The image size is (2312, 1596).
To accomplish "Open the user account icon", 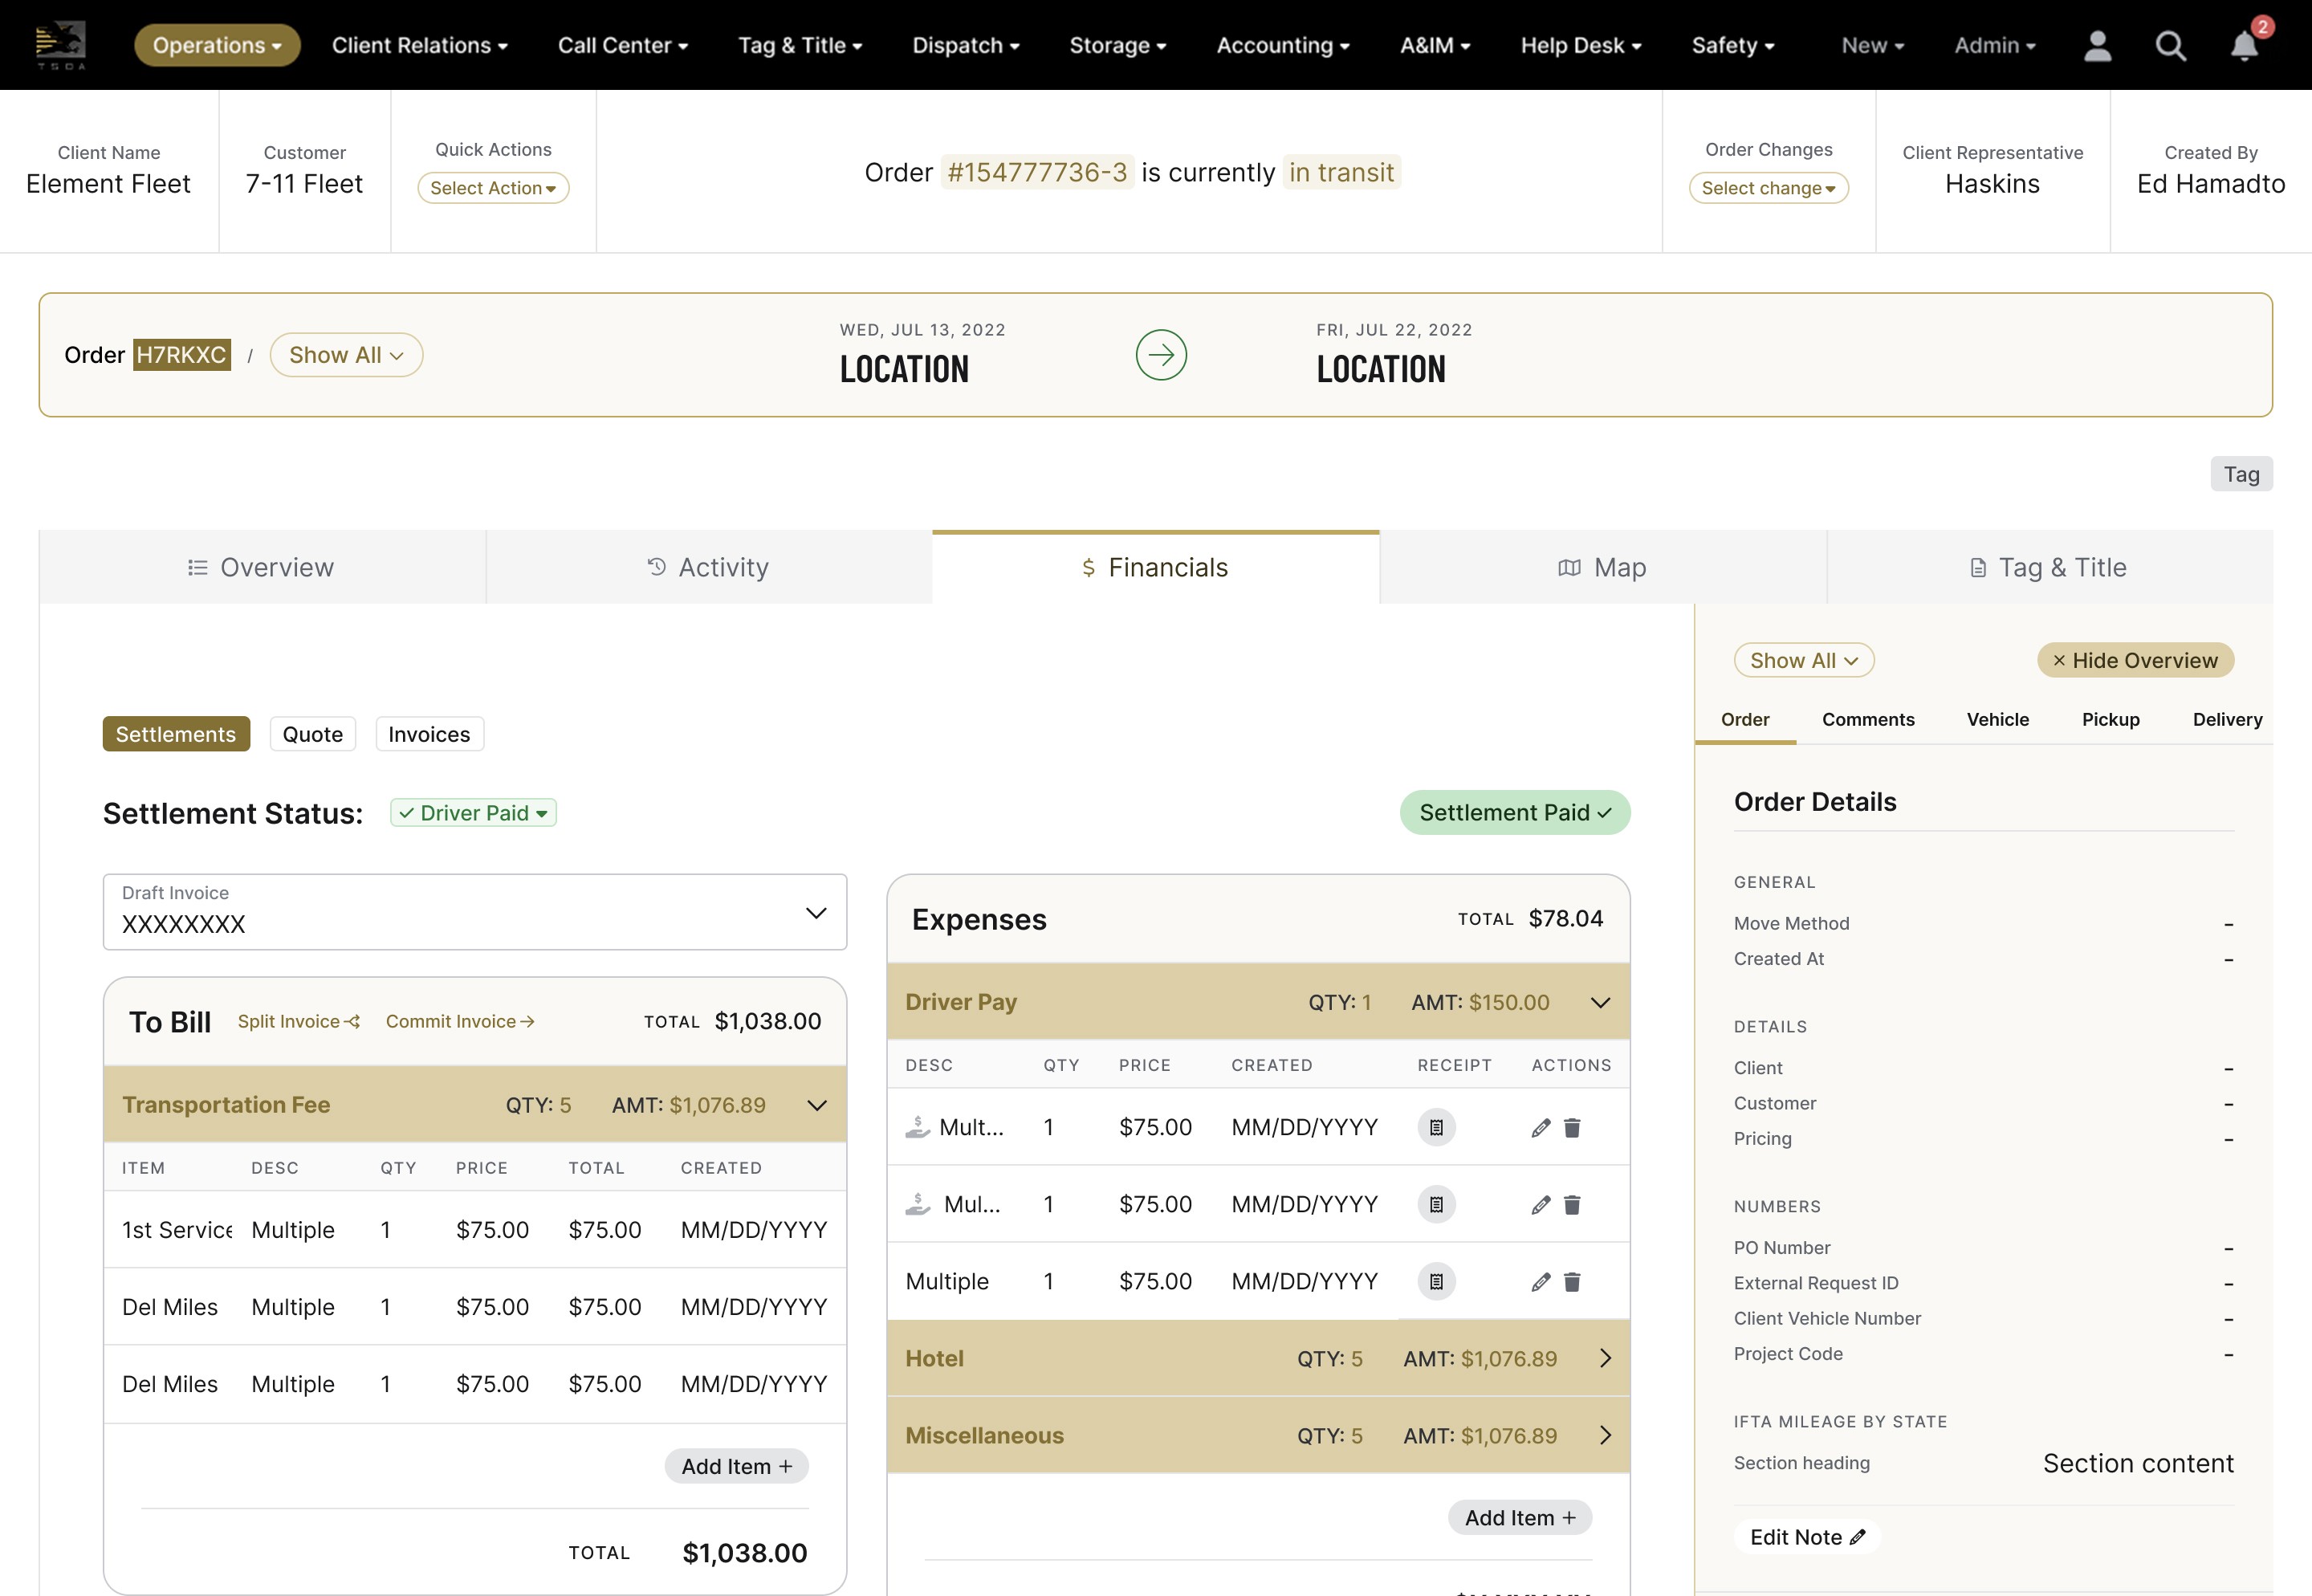I will (2097, 45).
